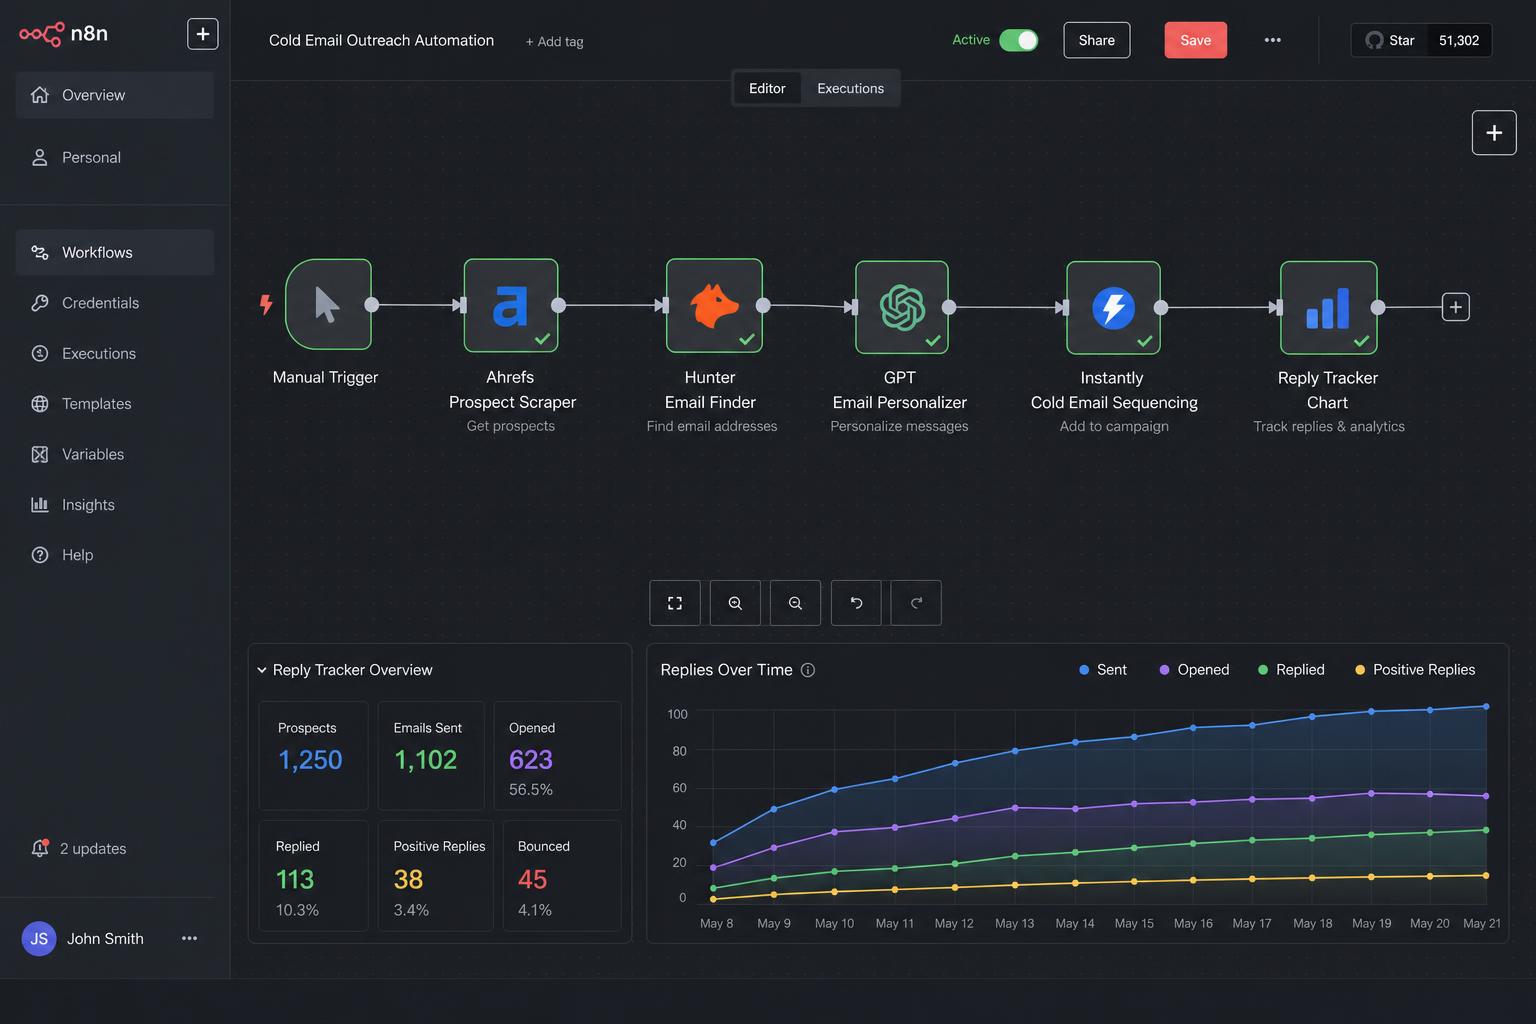View the 2 updates notification
1536x1024 pixels.
tap(79, 848)
